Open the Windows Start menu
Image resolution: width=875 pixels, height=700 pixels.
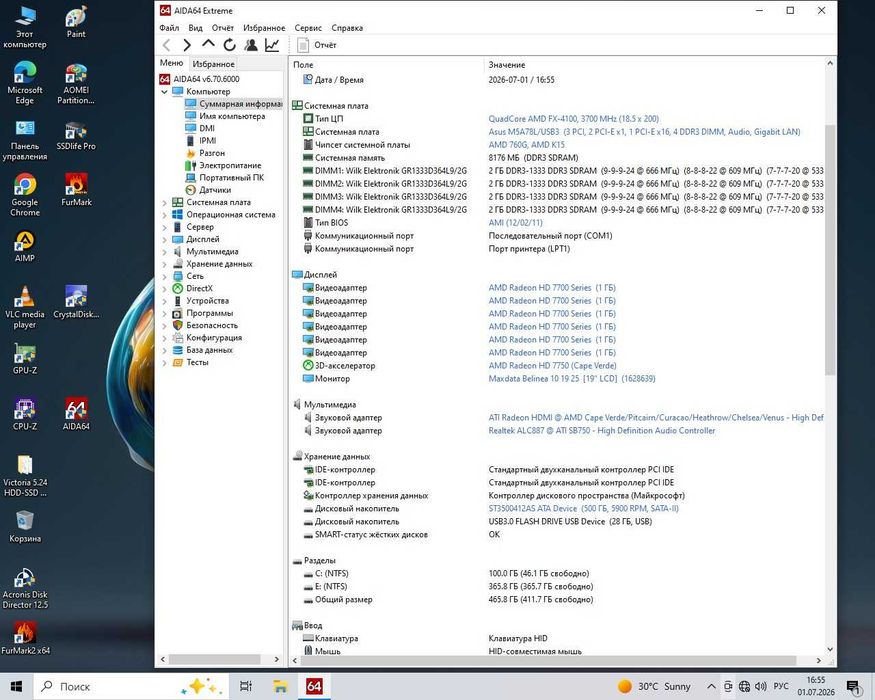pos(16,686)
